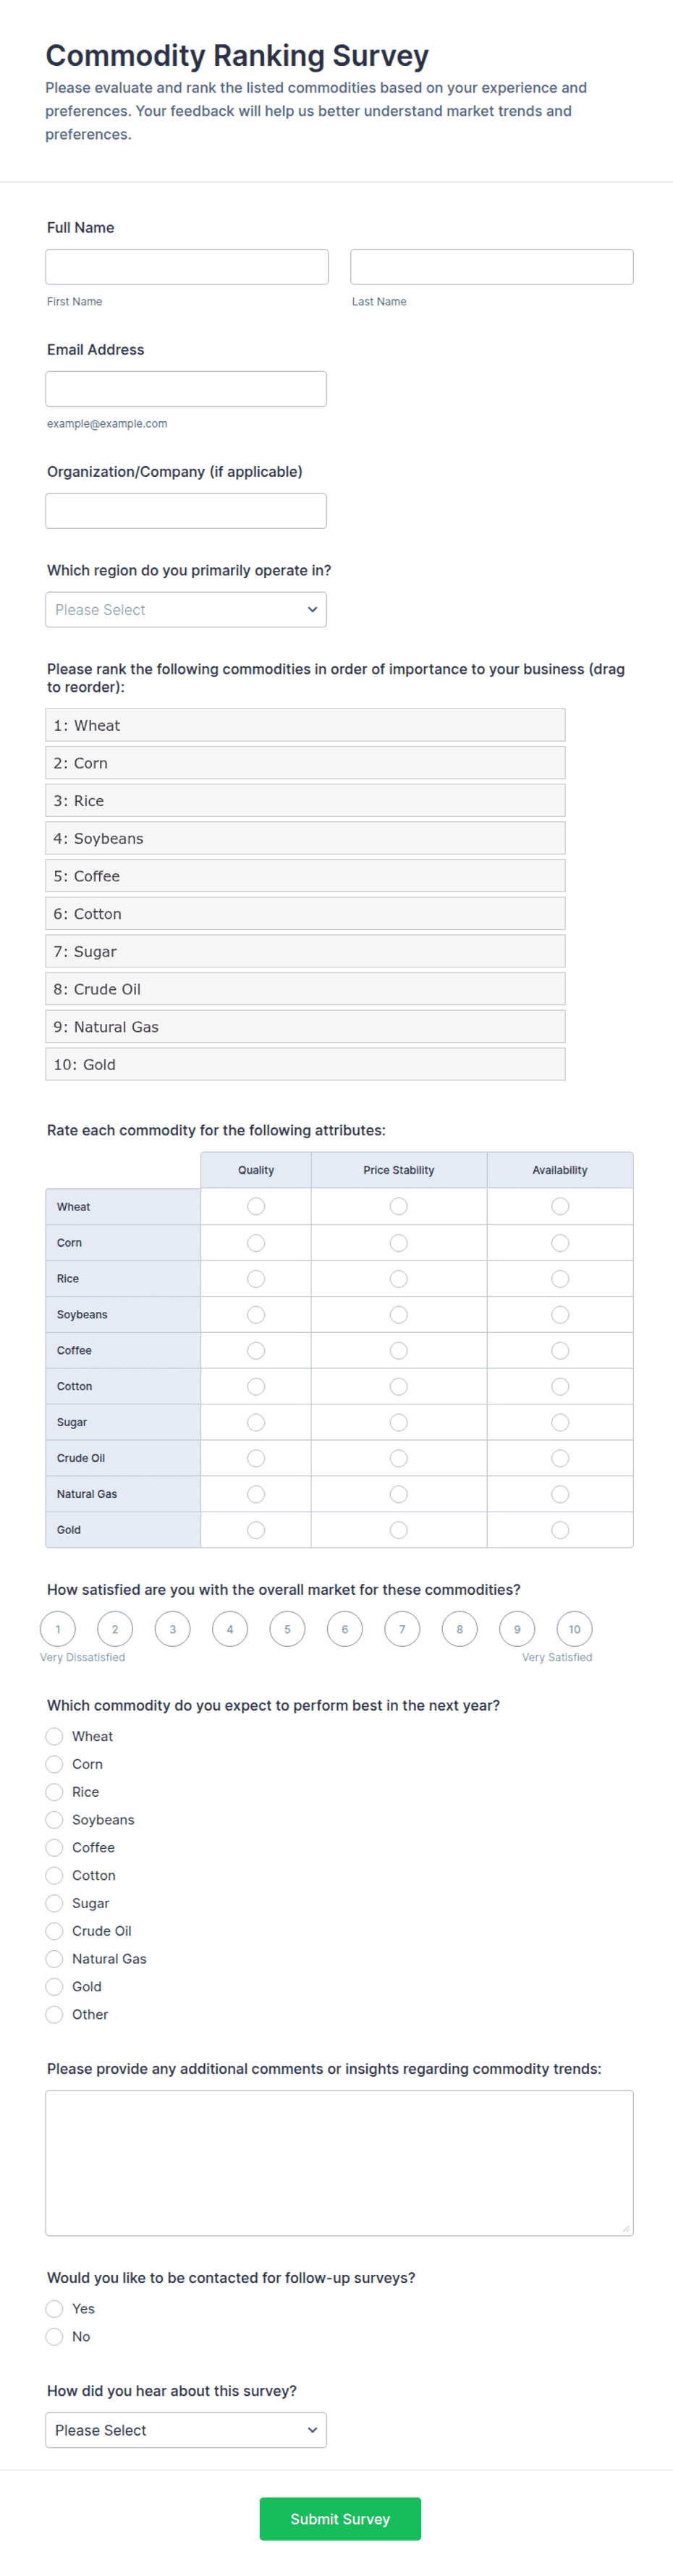The image size is (673, 2576).
Task: Select Natural Gas as best performer
Action: 55,1959
